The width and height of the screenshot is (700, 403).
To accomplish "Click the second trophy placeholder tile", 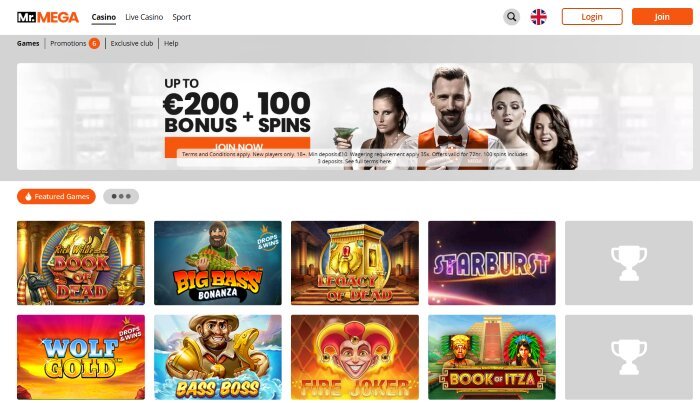I will (x=629, y=357).
